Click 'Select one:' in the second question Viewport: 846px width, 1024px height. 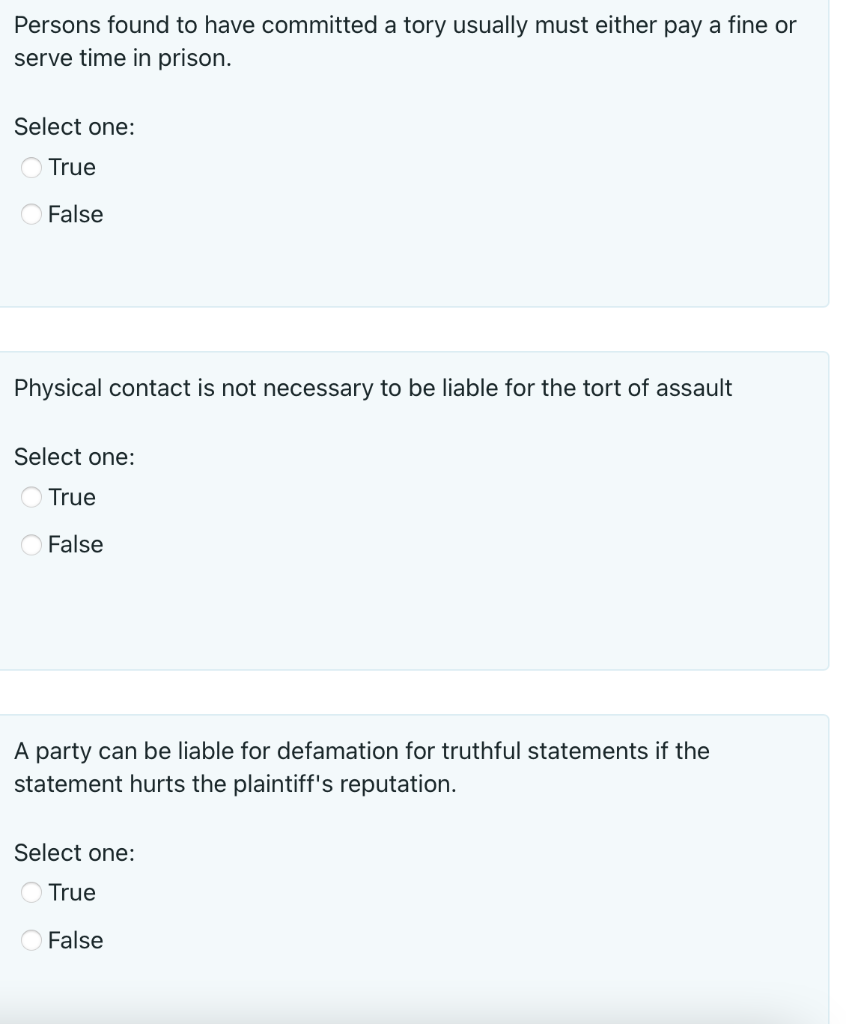tap(74, 456)
